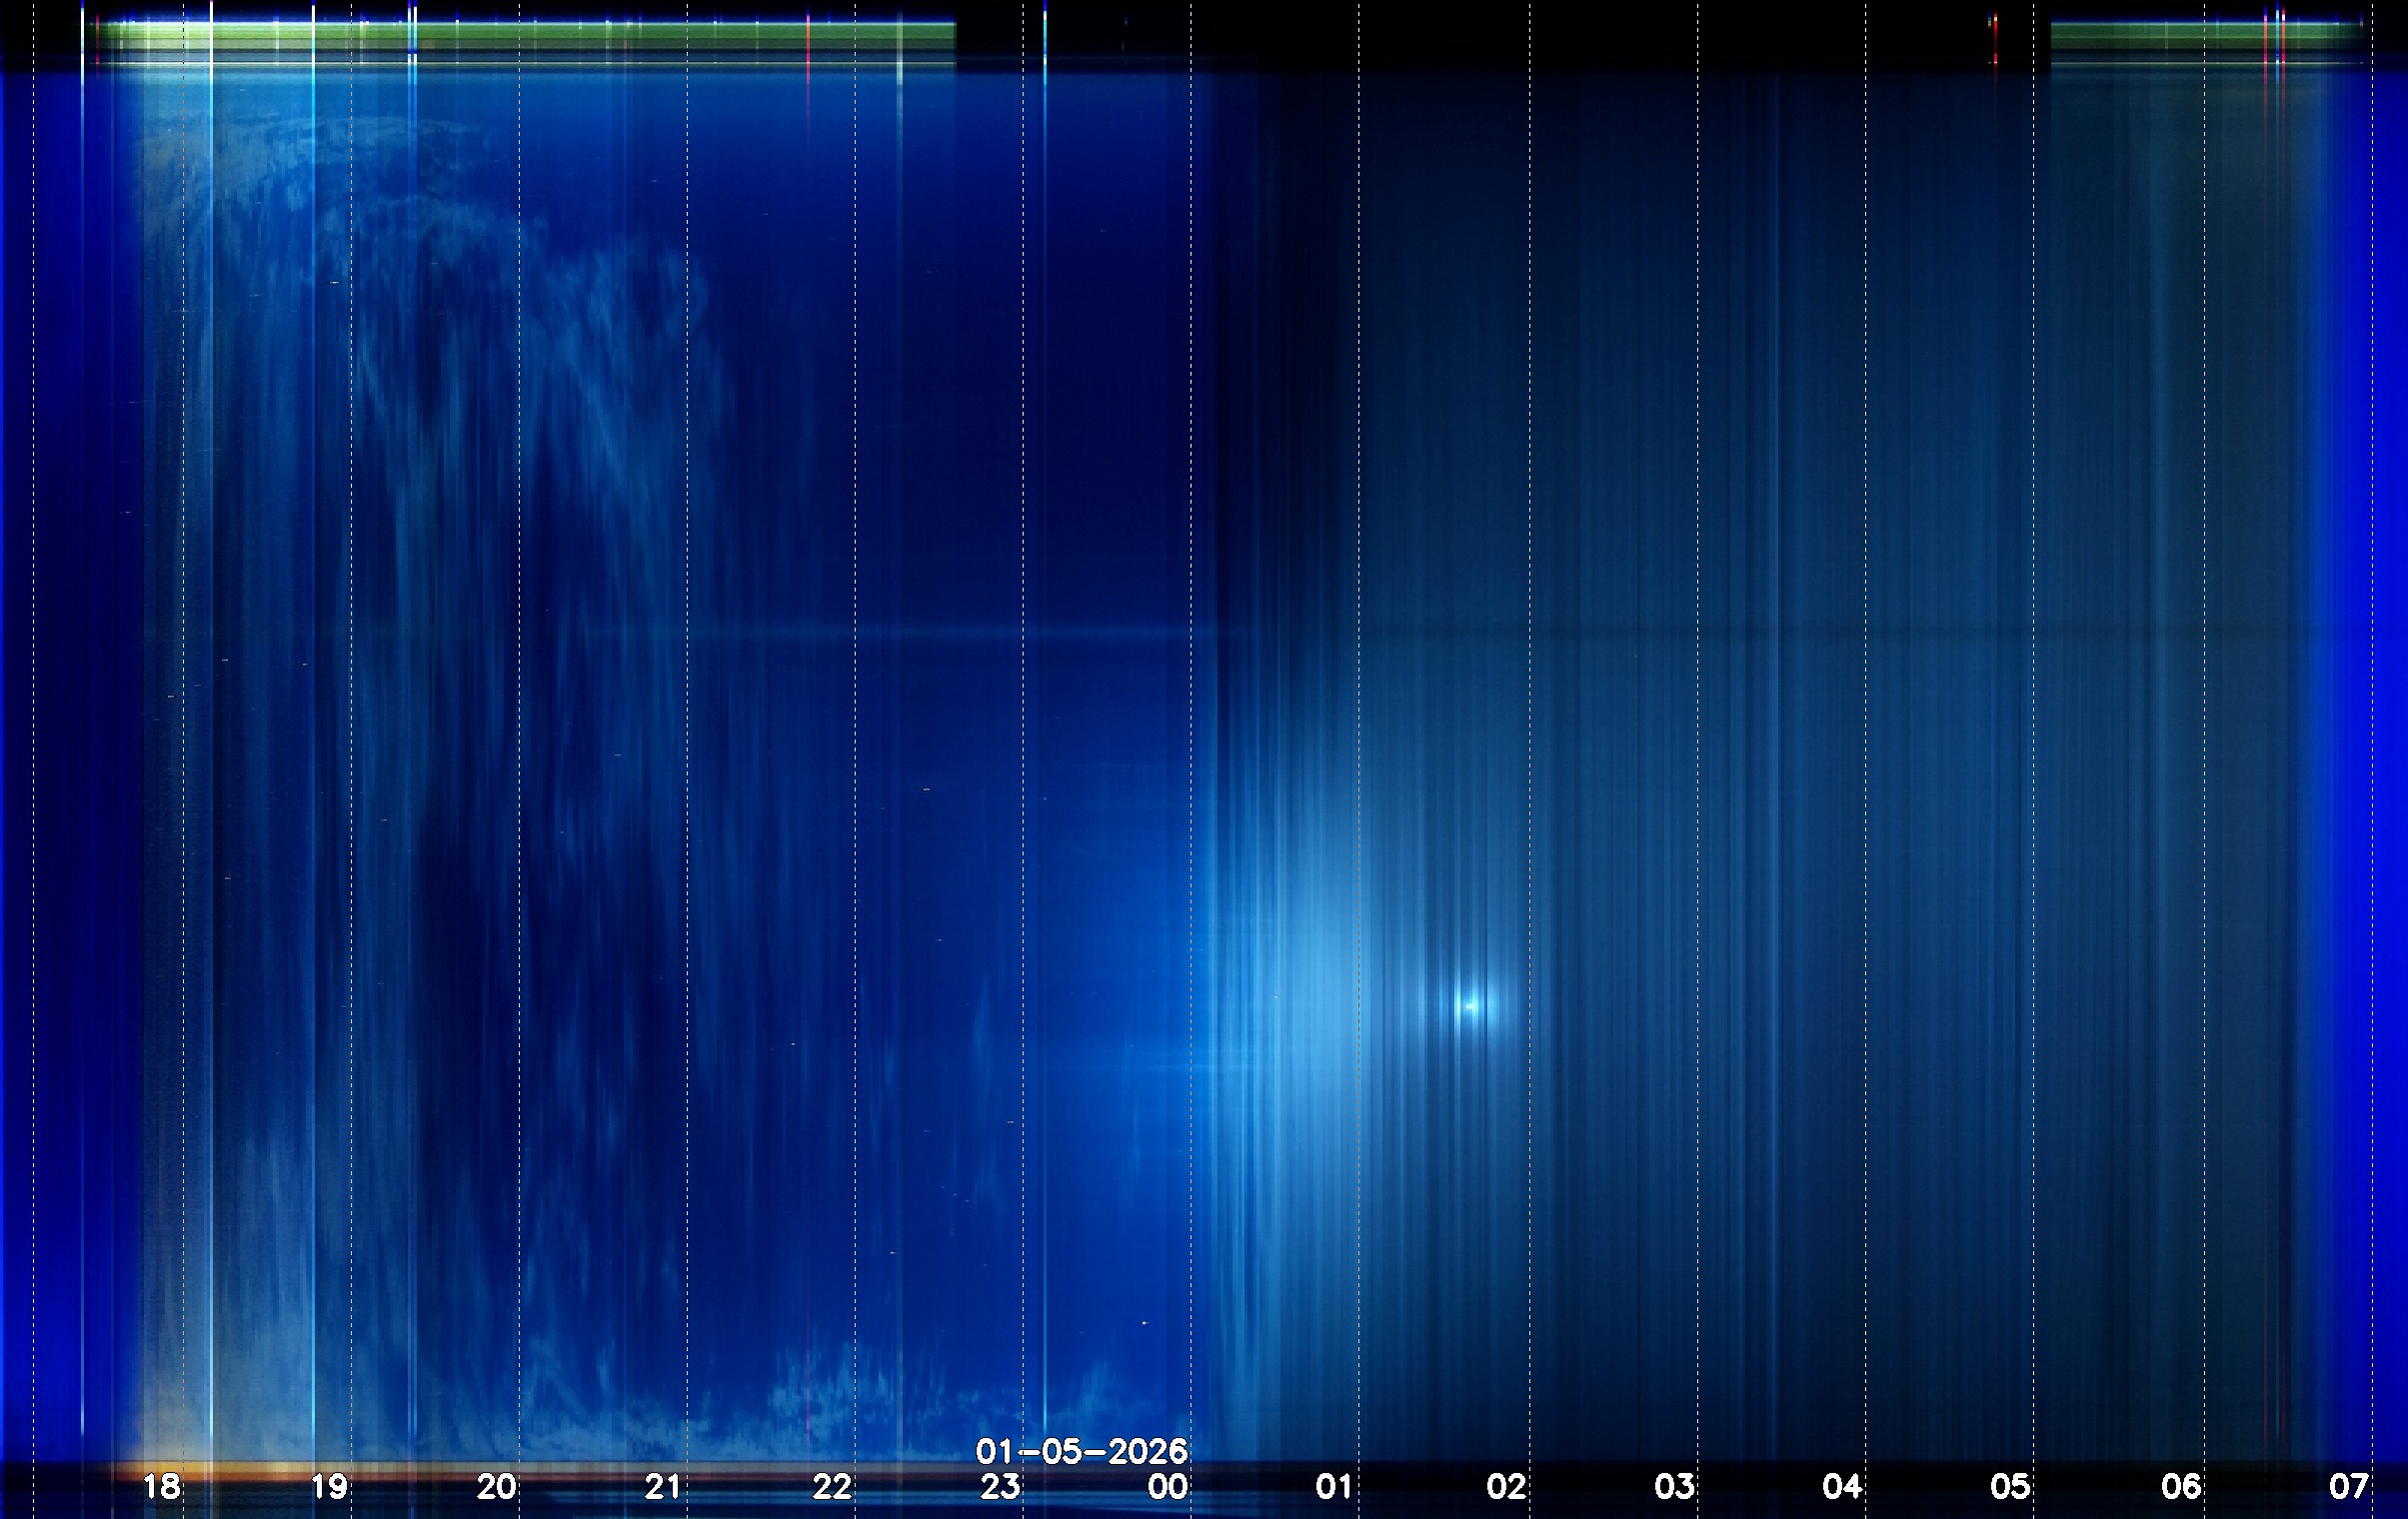Click the 06 hour label
The image size is (2408, 1519).
[x=2181, y=1487]
